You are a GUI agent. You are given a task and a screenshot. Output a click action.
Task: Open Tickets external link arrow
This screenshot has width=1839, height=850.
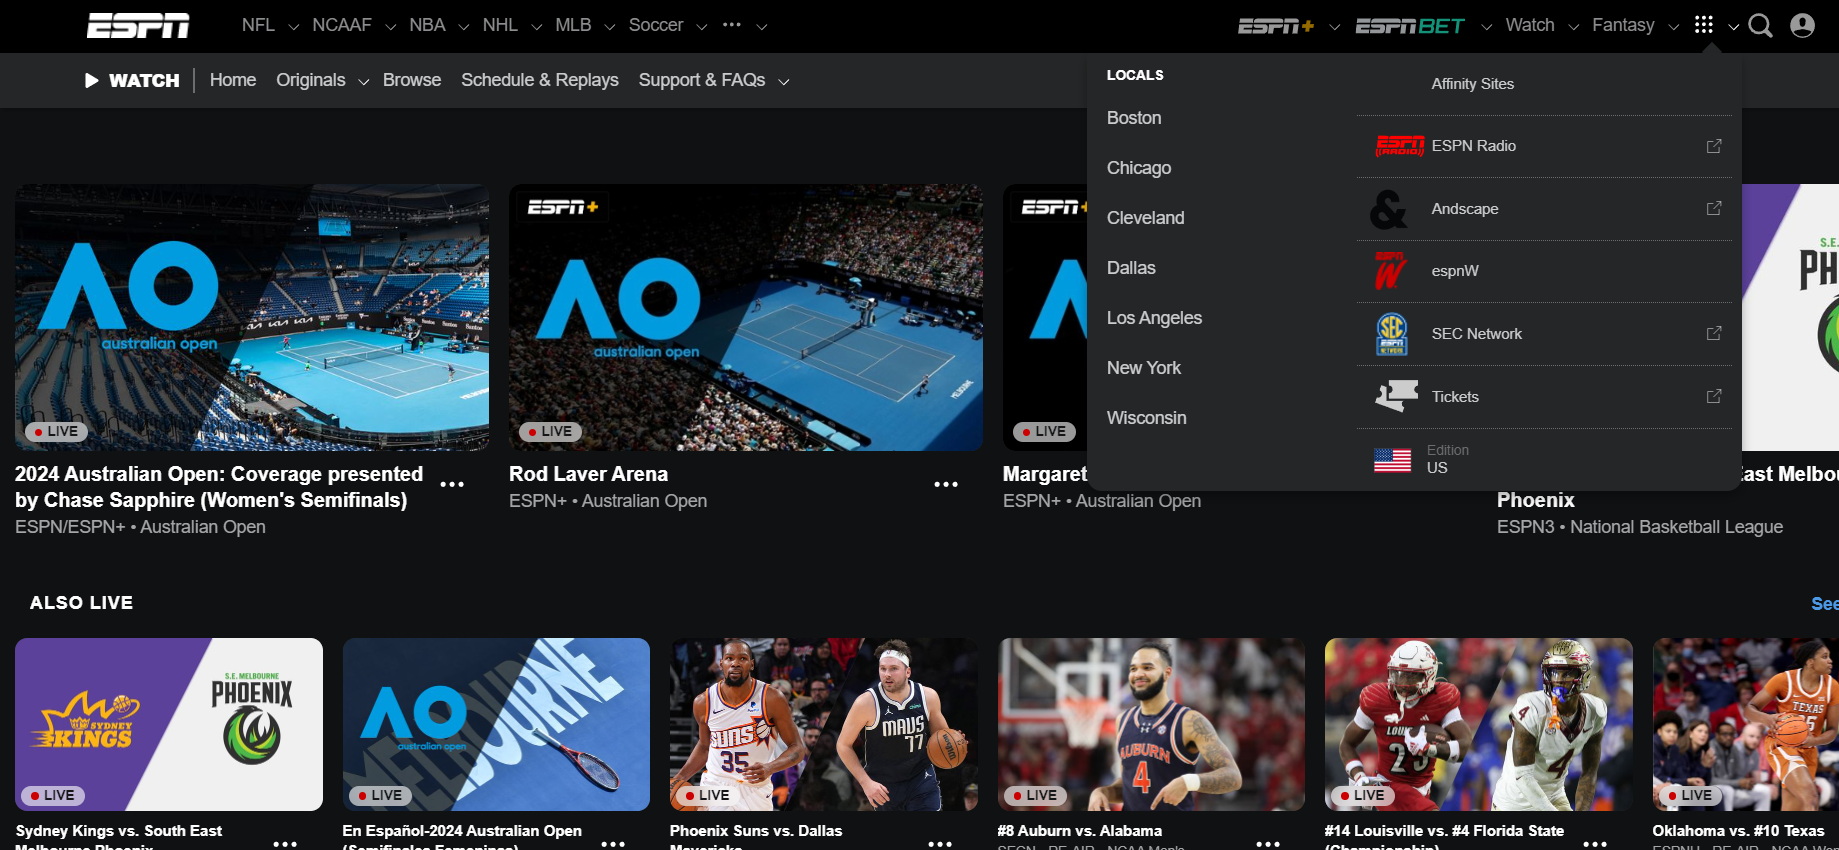[1714, 396]
